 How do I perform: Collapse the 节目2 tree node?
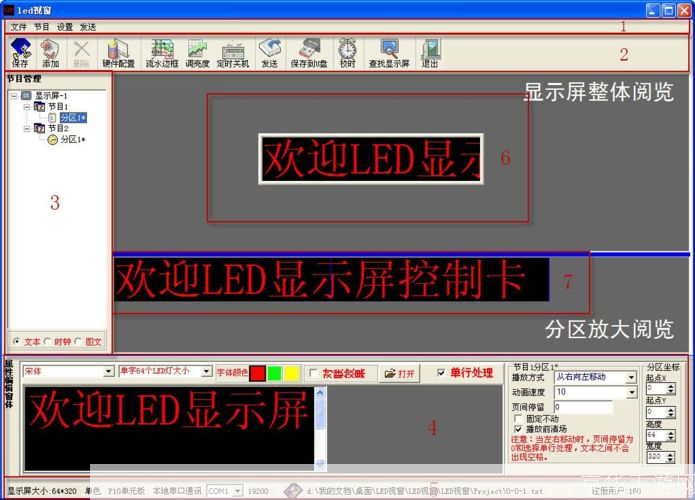(27, 129)
